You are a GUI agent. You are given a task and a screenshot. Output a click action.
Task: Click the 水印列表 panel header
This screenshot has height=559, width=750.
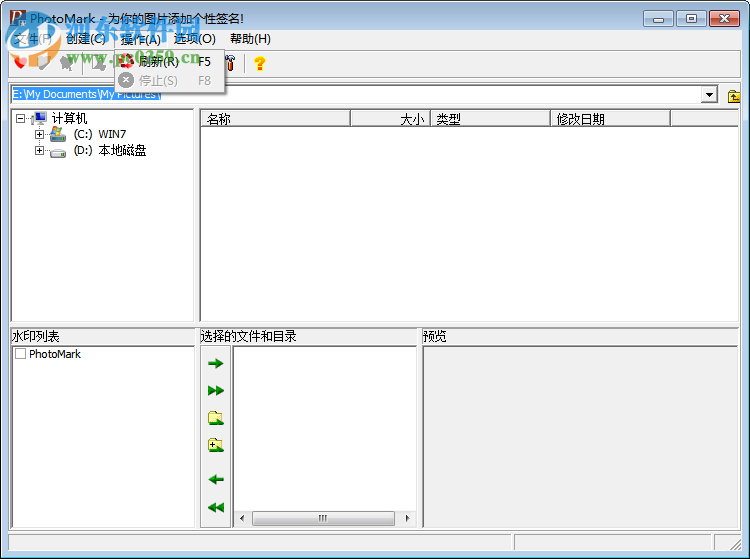pos(102,336)
